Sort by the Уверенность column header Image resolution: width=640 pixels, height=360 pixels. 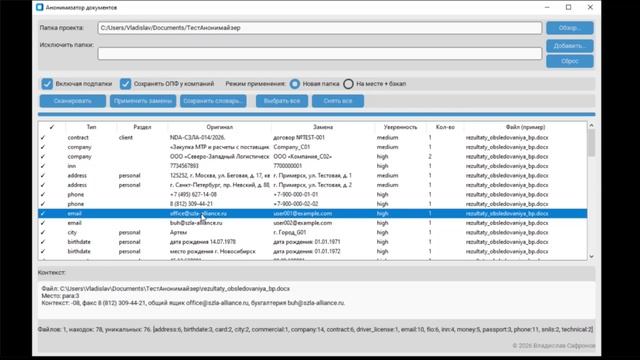tap(400, 127)
